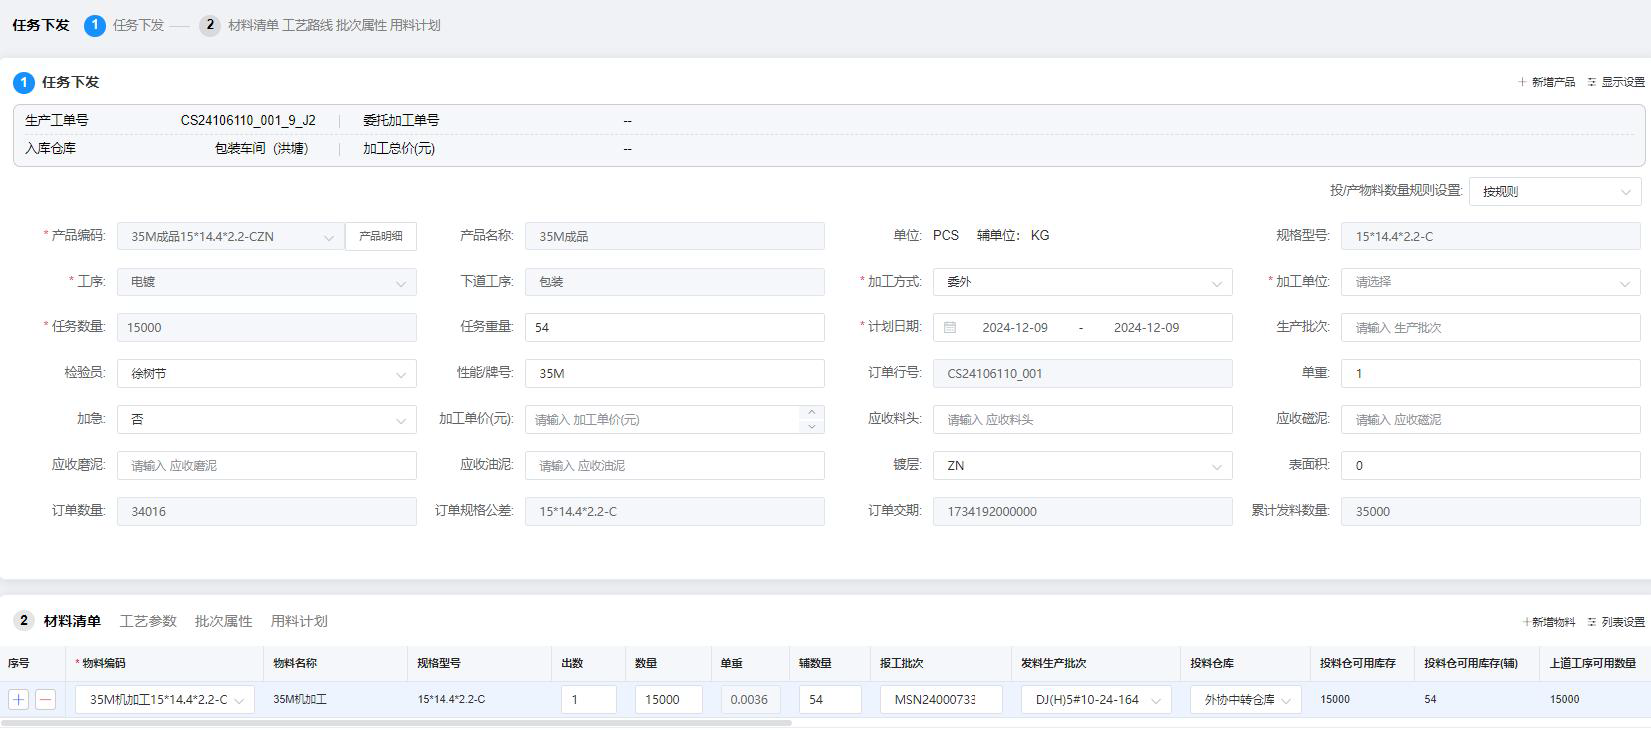This screenshot has width=1651, height=730.
Task: Switch to the 用料计划 tab
Action: [299, 621]
